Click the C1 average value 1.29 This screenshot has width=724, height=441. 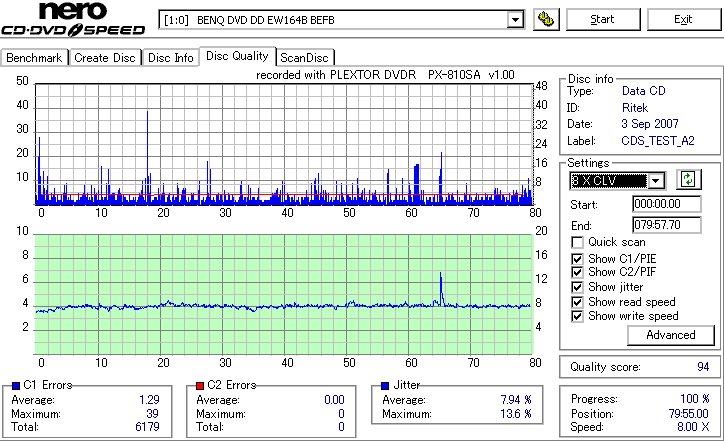pos(149,400)
